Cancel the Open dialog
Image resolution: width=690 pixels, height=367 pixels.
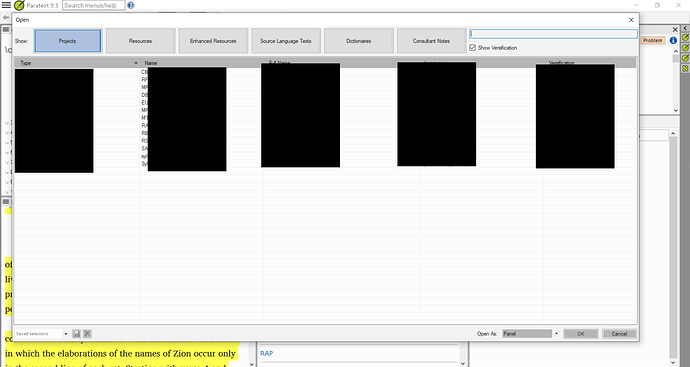coord(619,334)
